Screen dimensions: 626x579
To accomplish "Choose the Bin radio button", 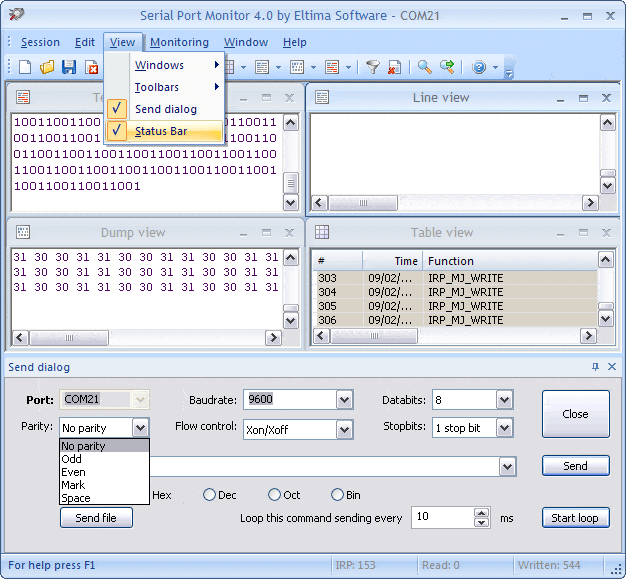I will (337, 495).
